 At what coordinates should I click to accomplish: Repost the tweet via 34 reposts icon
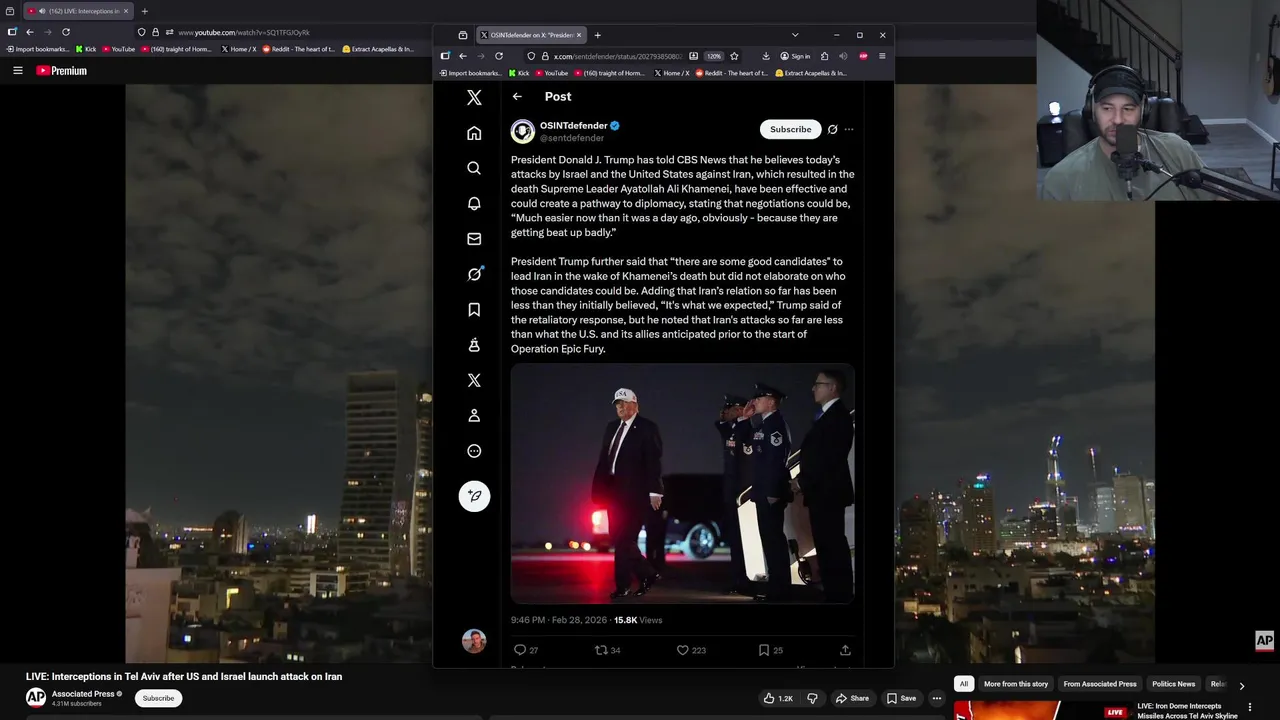pyautogui.click(x=608, y=650)
